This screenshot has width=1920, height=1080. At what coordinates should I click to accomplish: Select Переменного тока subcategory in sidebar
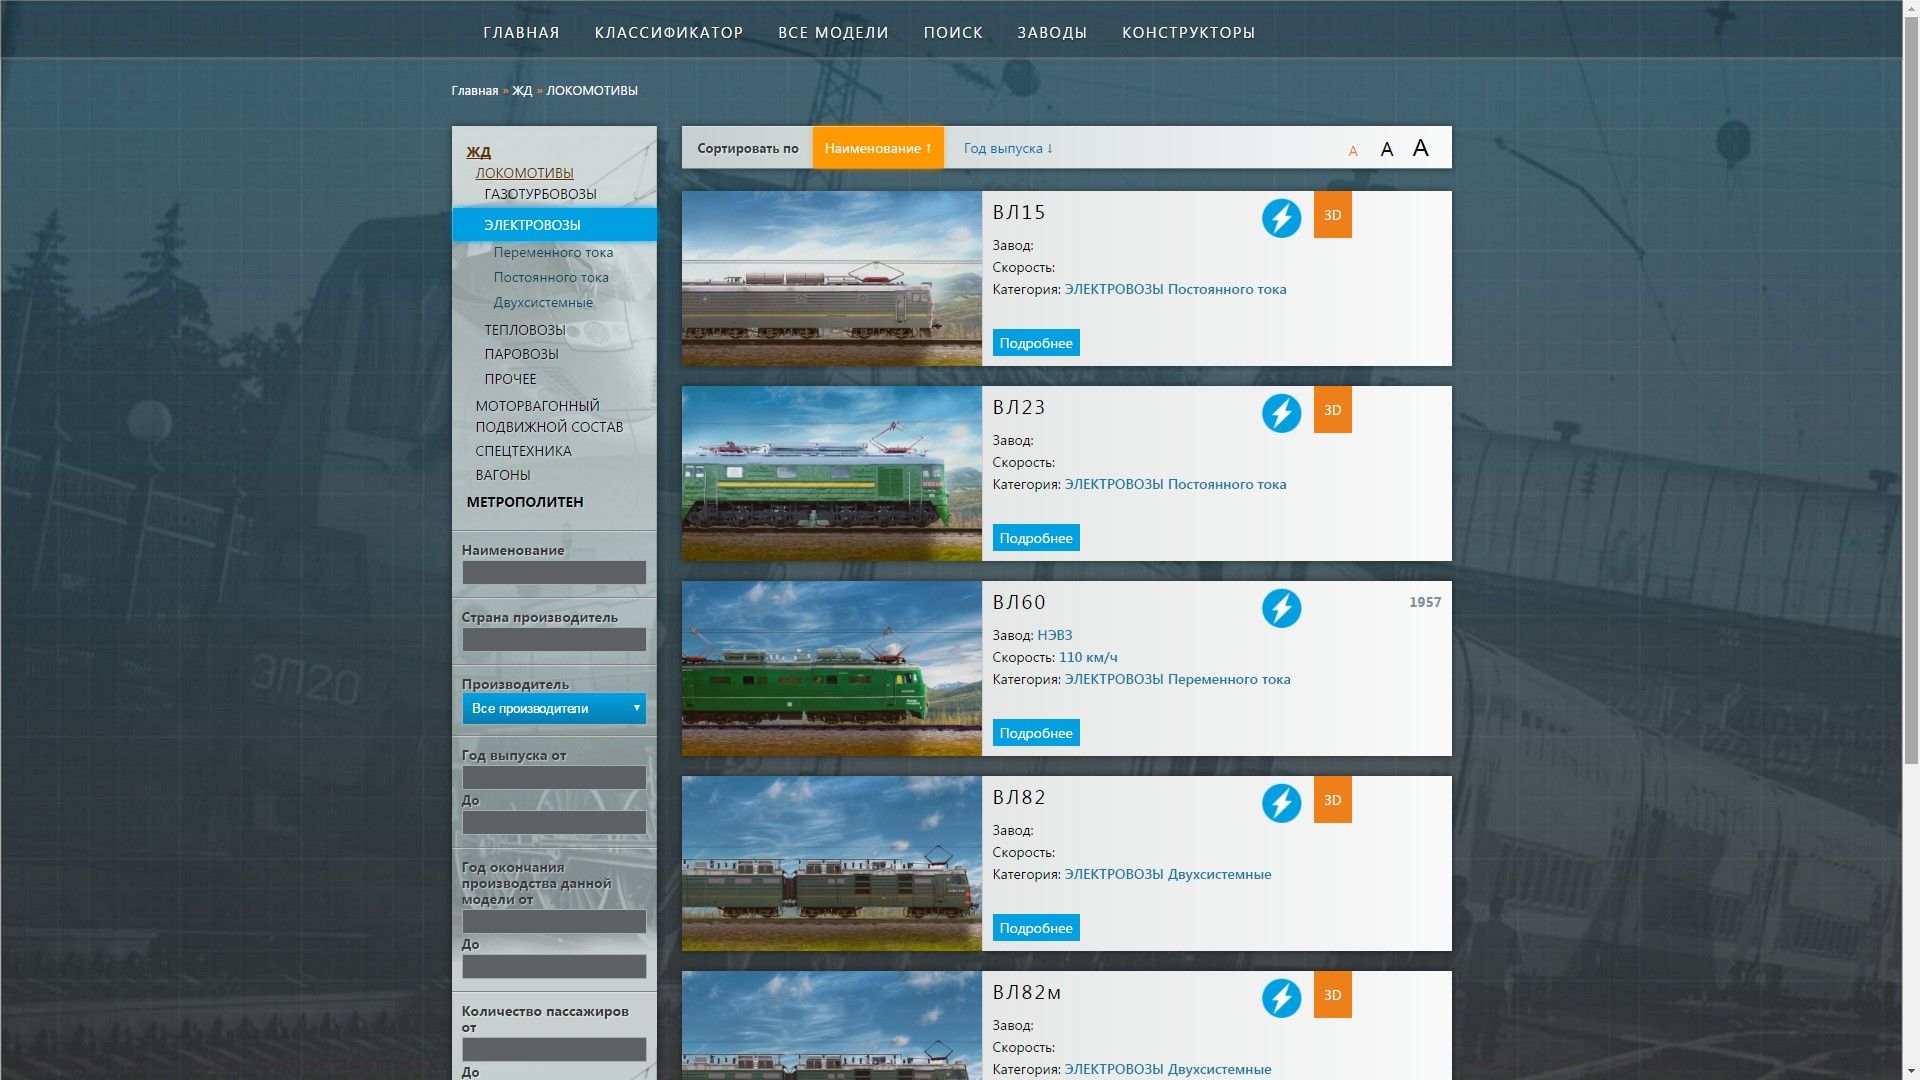[x=553, y=252]
